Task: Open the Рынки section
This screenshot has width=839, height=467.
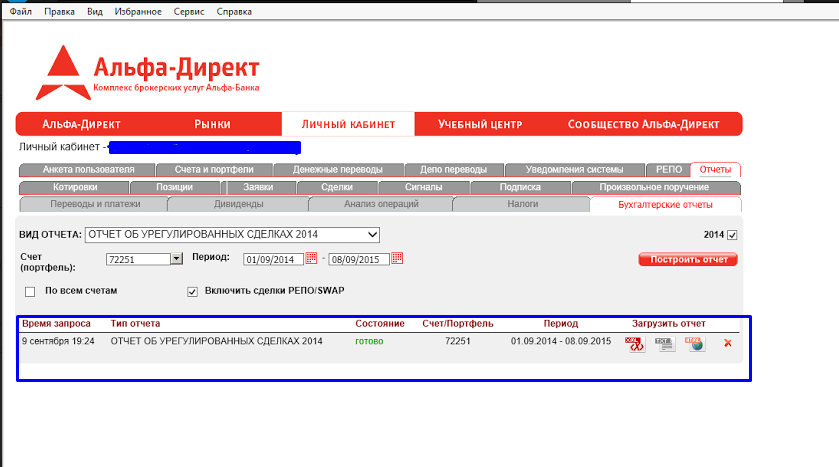Action: pyautogui.click(x=212, y=124)
